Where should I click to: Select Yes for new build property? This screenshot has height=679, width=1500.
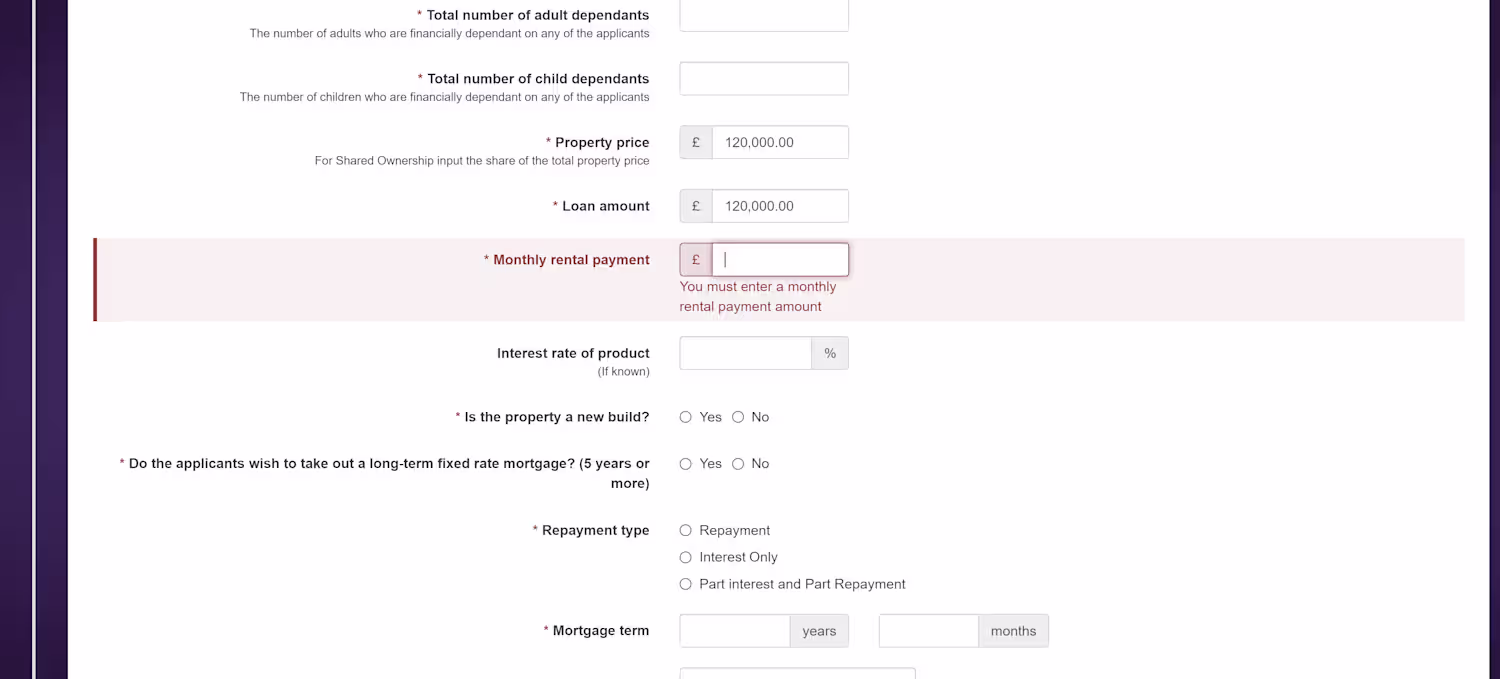[686, 417]
